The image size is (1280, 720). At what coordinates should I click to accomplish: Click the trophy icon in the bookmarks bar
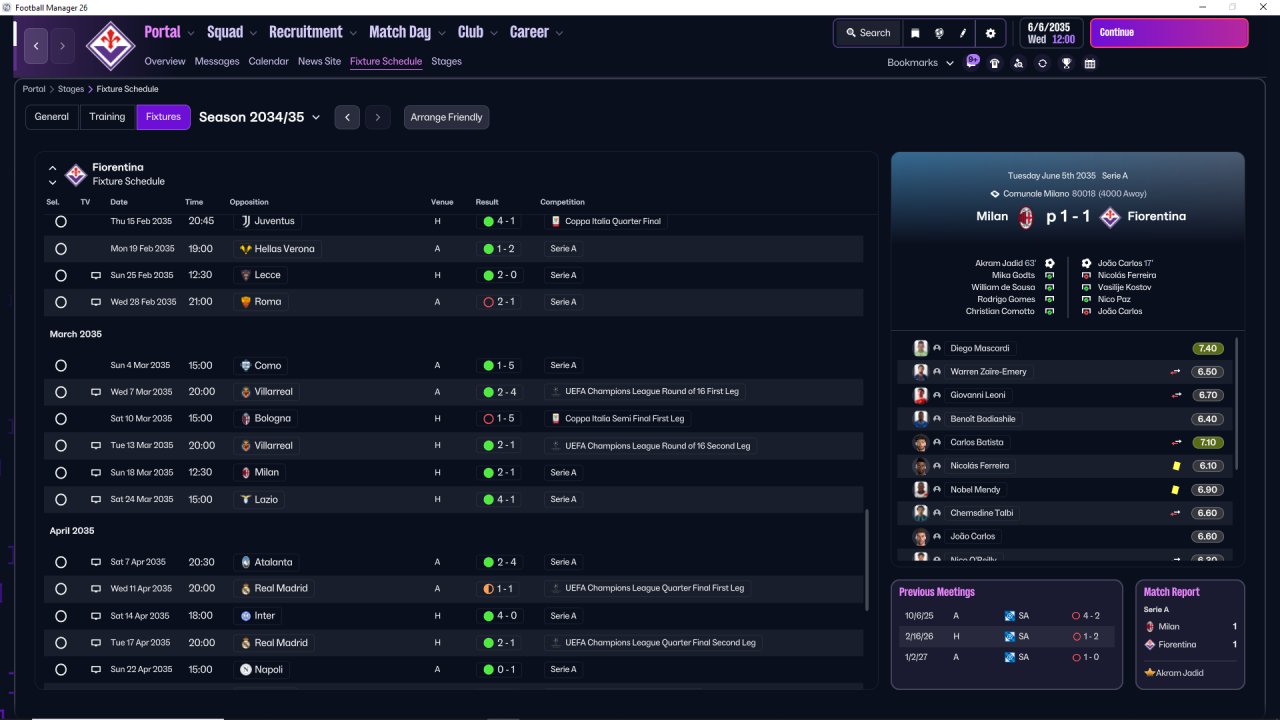point(1066,63)
